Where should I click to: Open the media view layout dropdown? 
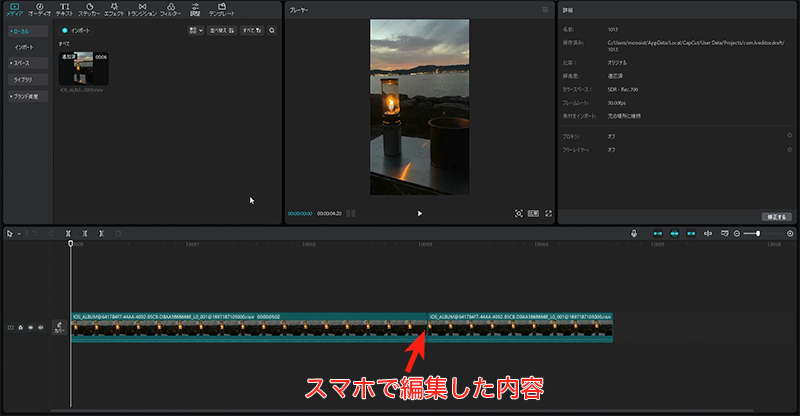(196, 31)
